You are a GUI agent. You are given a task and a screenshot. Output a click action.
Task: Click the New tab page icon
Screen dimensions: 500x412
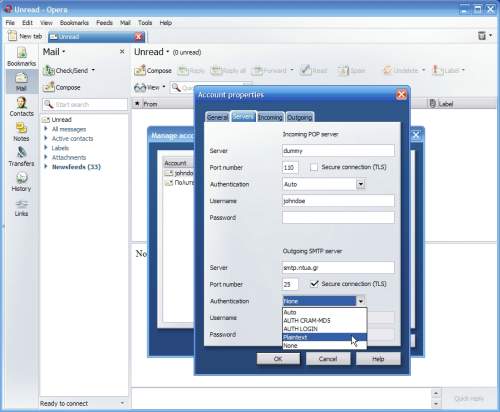[x=12, y=36]
